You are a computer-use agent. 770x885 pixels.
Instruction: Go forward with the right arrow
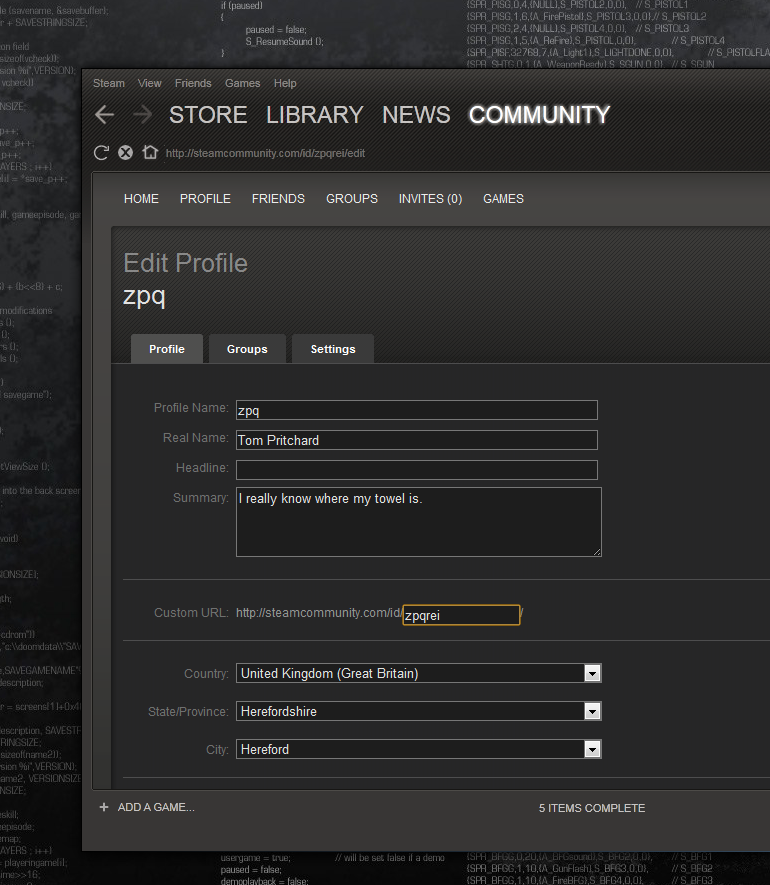click(x=142, y=115)
